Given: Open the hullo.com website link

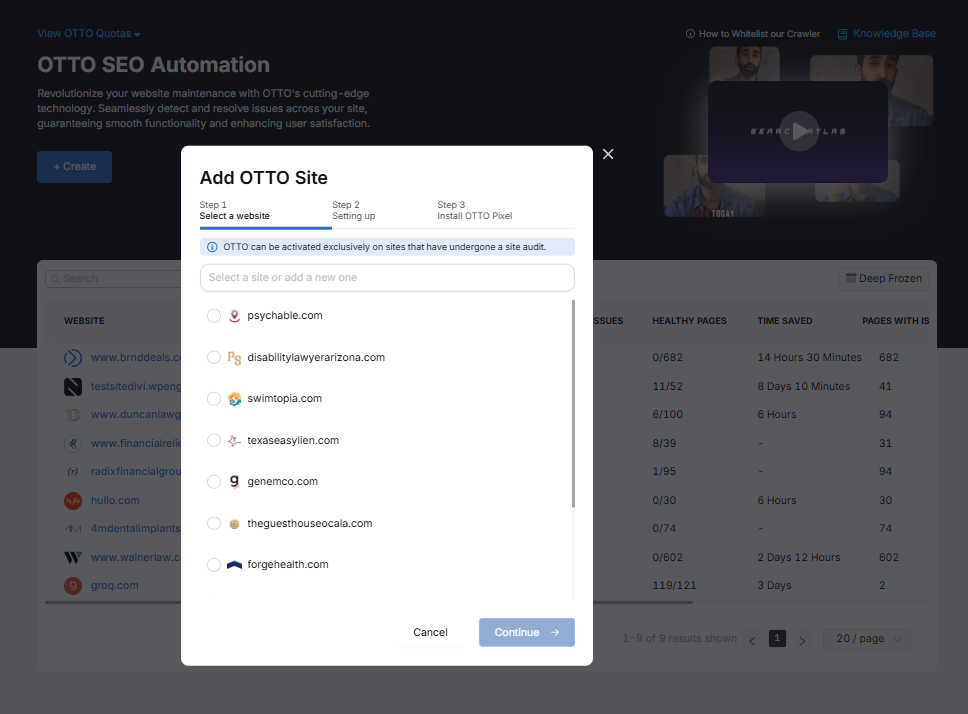Looking at the screenshot, I should point(115,500).
